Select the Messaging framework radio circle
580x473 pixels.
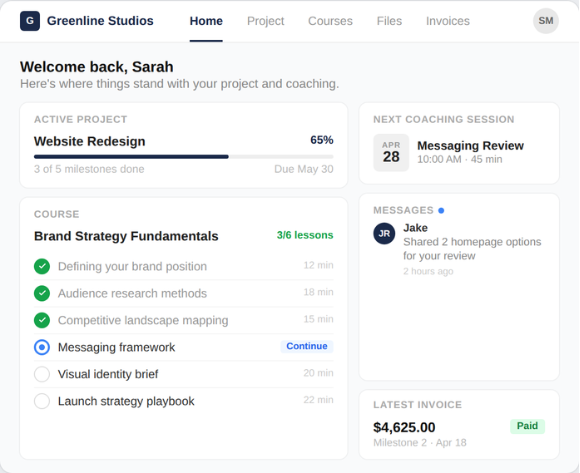(x=42, y=347)
